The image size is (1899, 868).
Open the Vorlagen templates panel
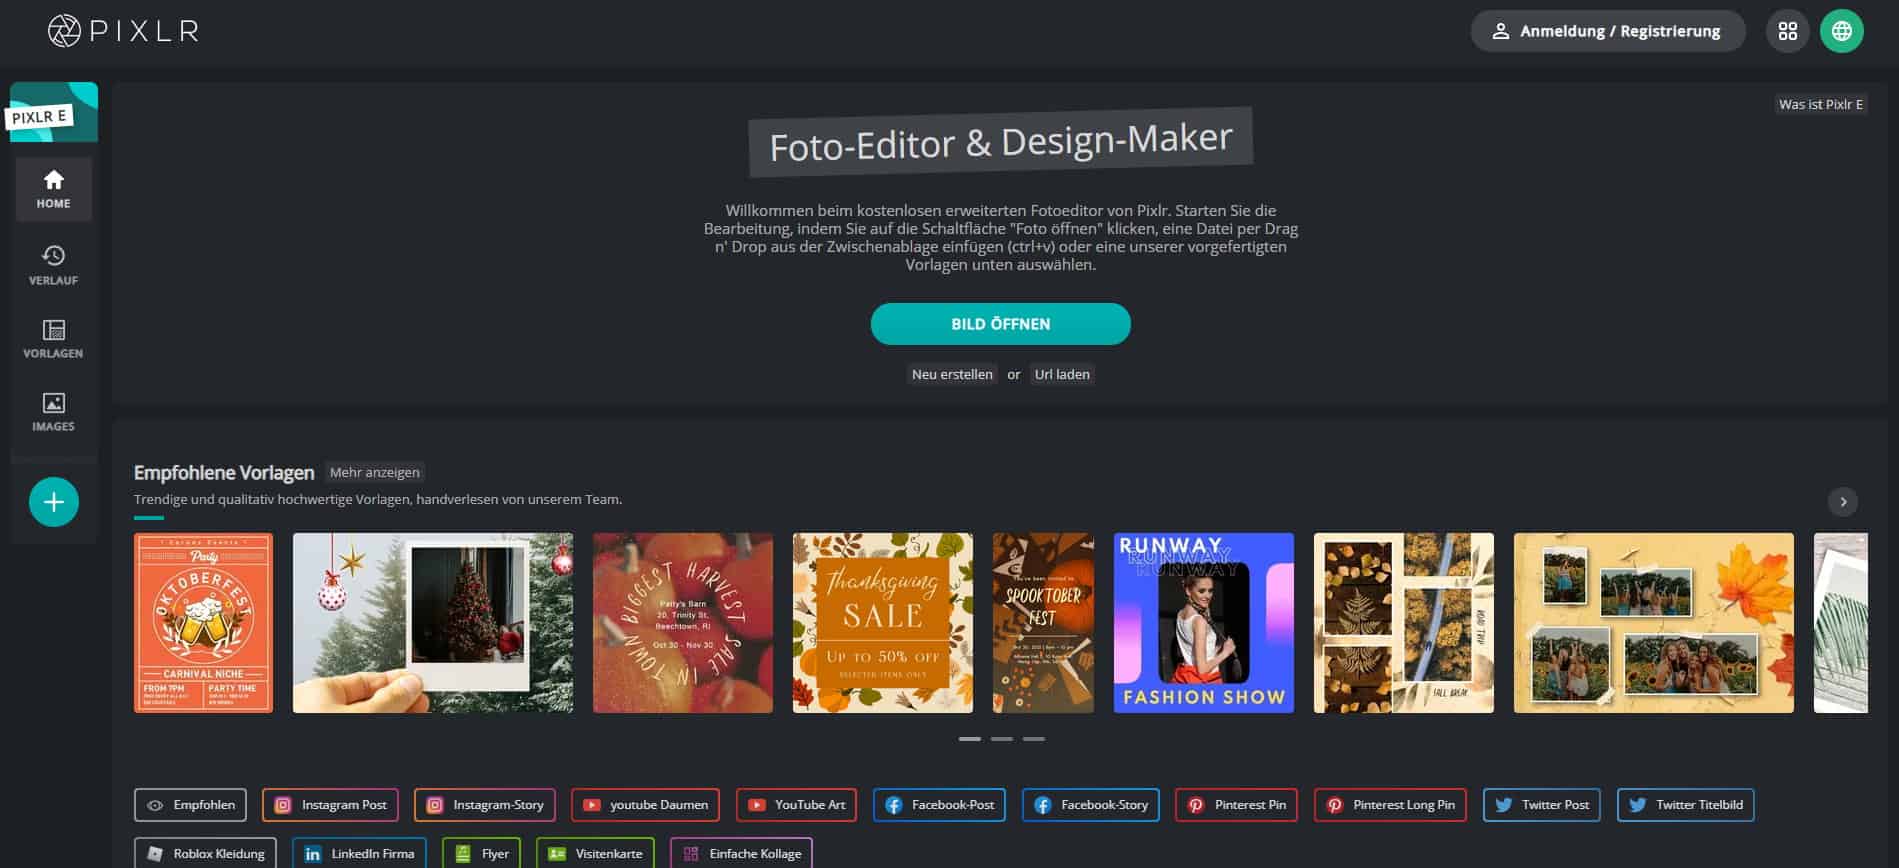(x=54, y=339)
